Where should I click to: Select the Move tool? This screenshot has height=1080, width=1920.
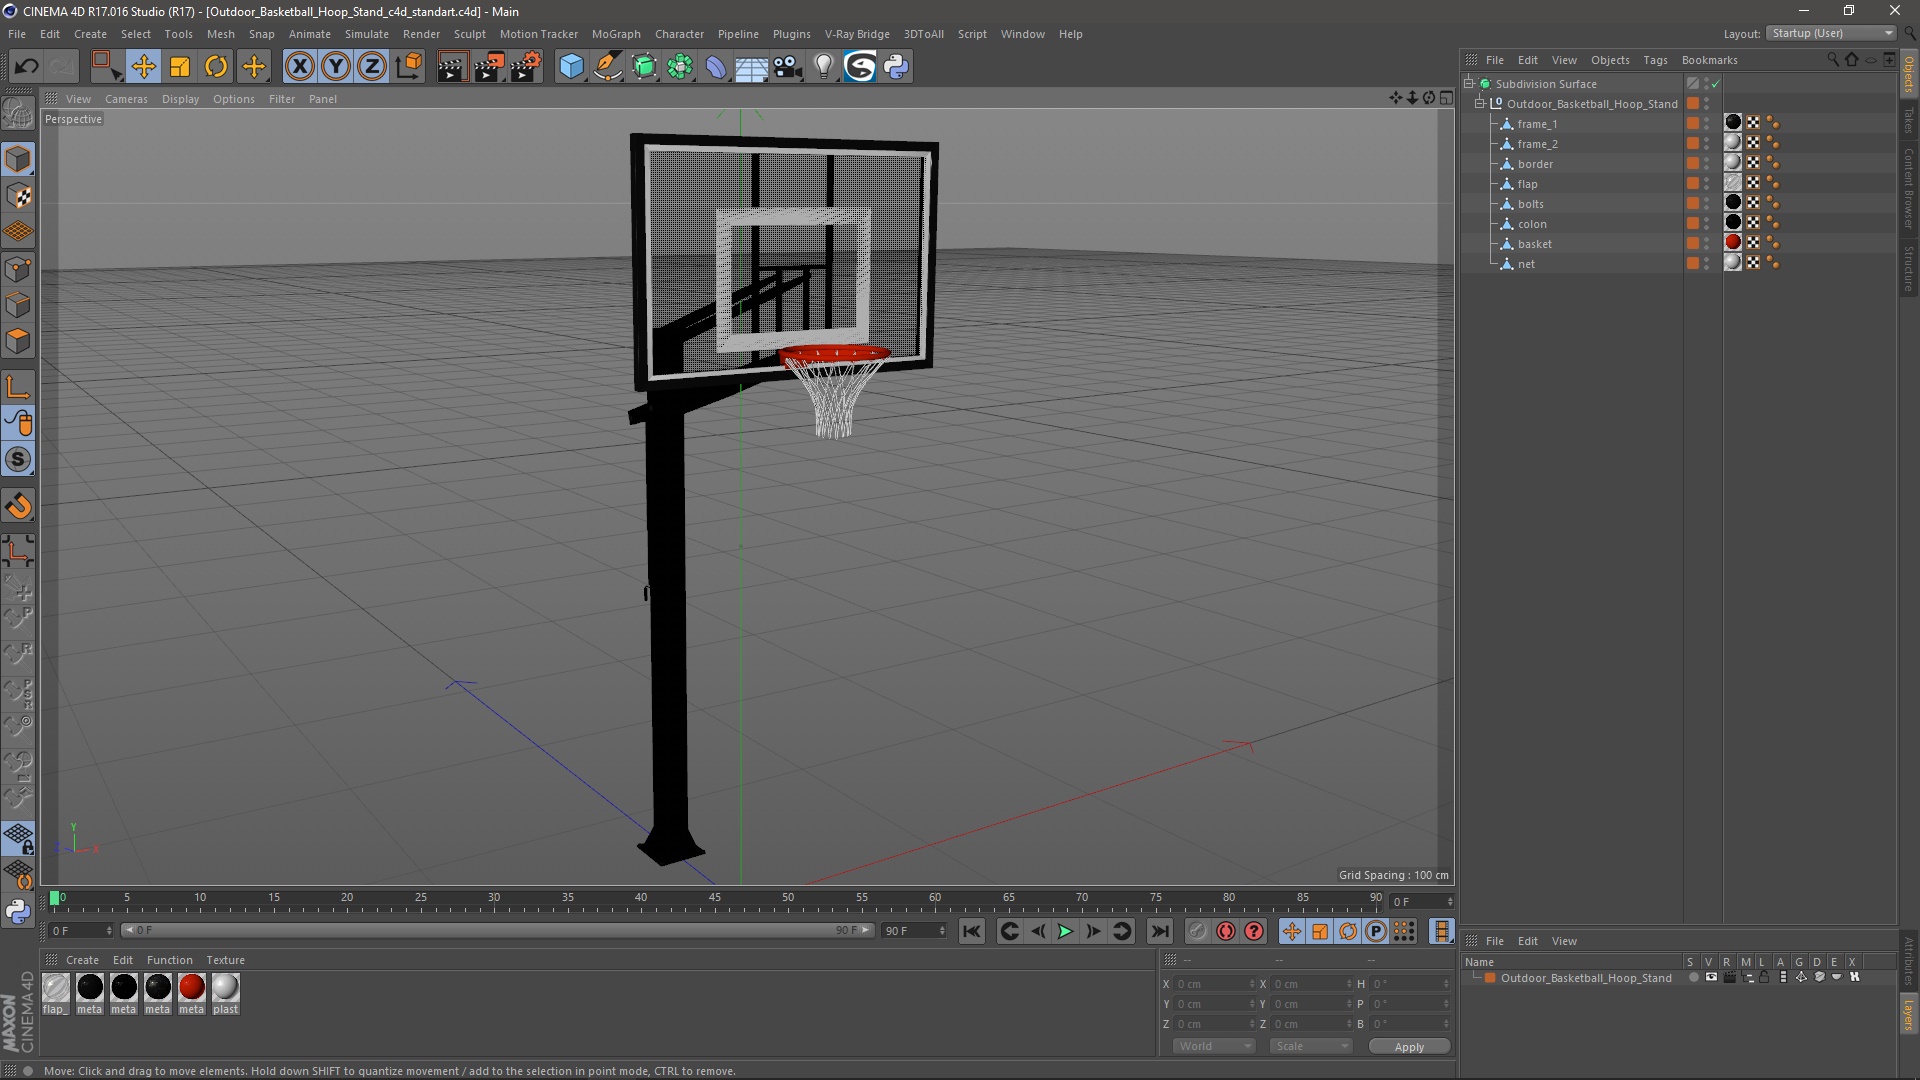pos(143,67)
